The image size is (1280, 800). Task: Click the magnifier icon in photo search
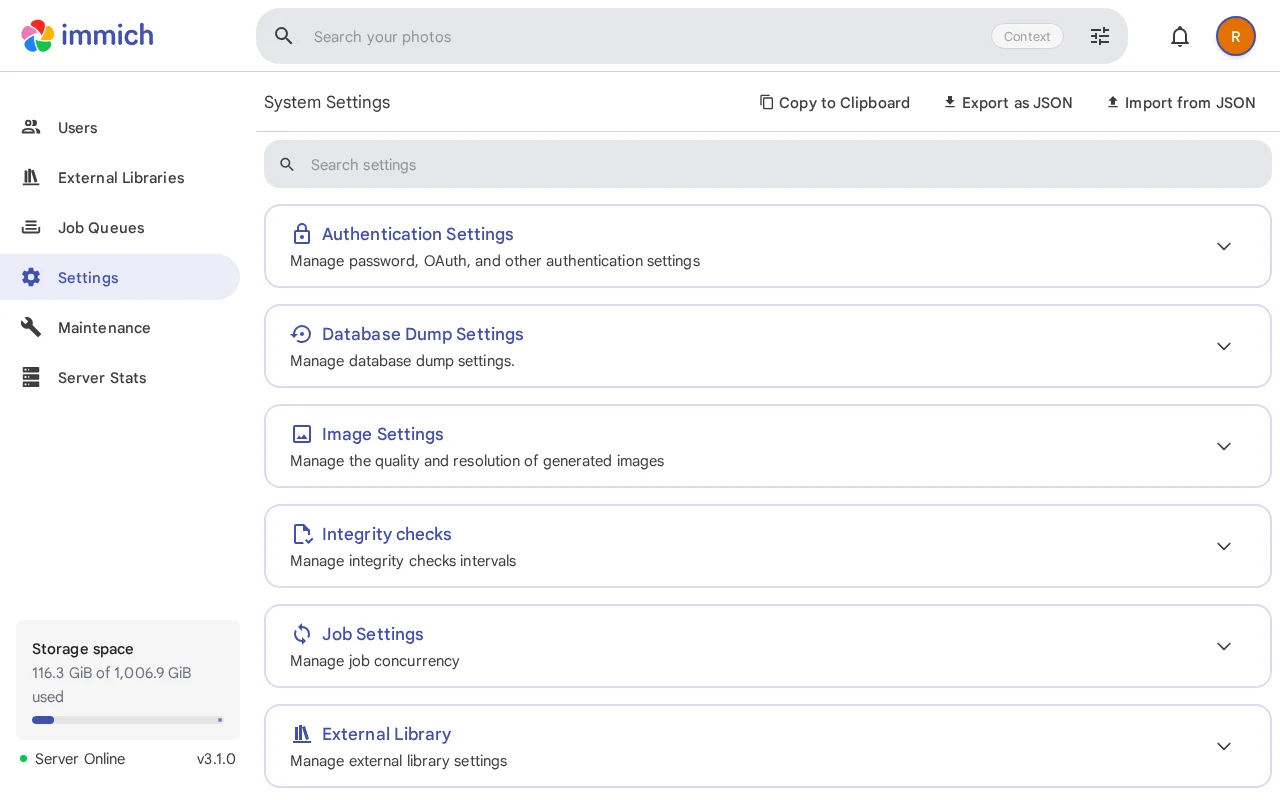click(x=284, y=36)
